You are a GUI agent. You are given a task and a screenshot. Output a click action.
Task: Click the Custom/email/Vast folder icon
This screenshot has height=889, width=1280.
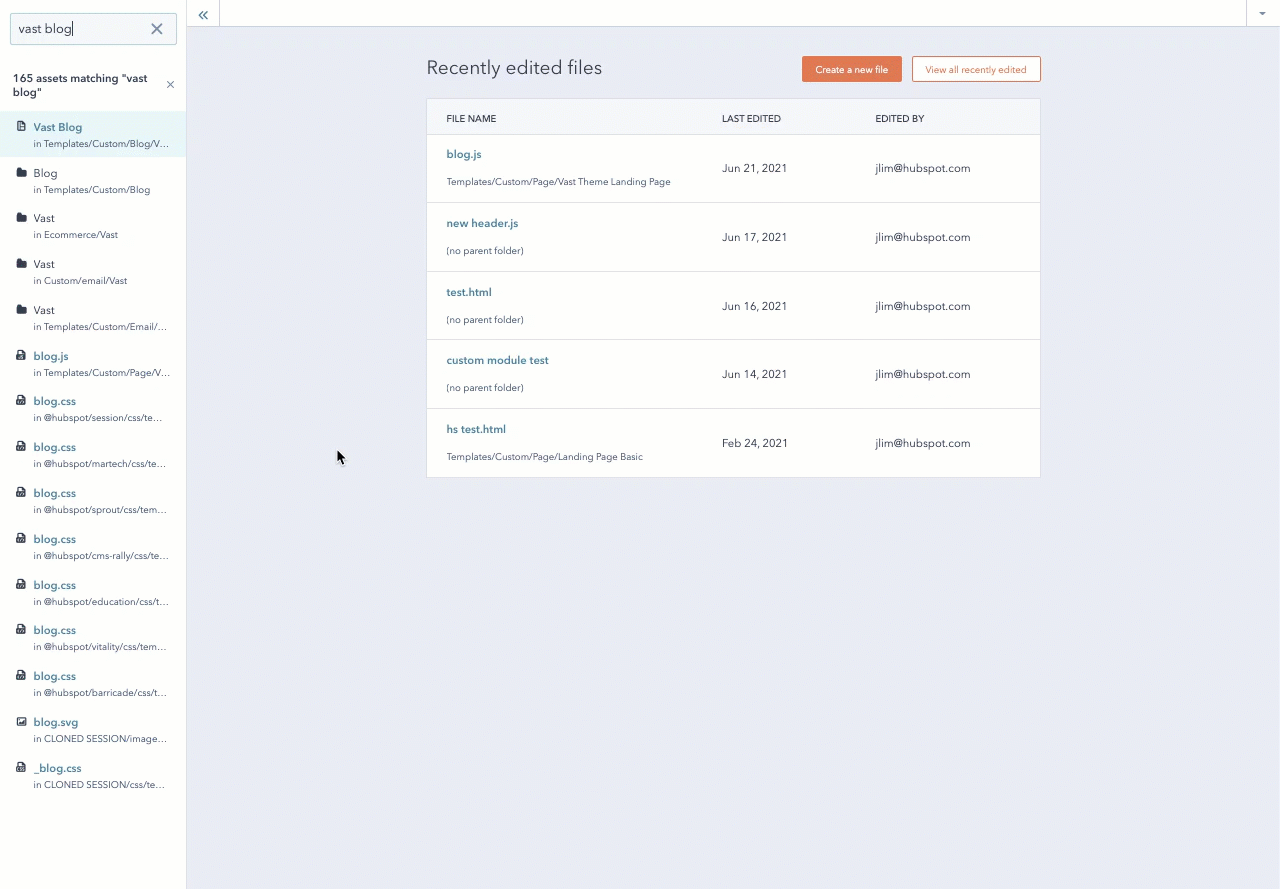coord(20,264)
